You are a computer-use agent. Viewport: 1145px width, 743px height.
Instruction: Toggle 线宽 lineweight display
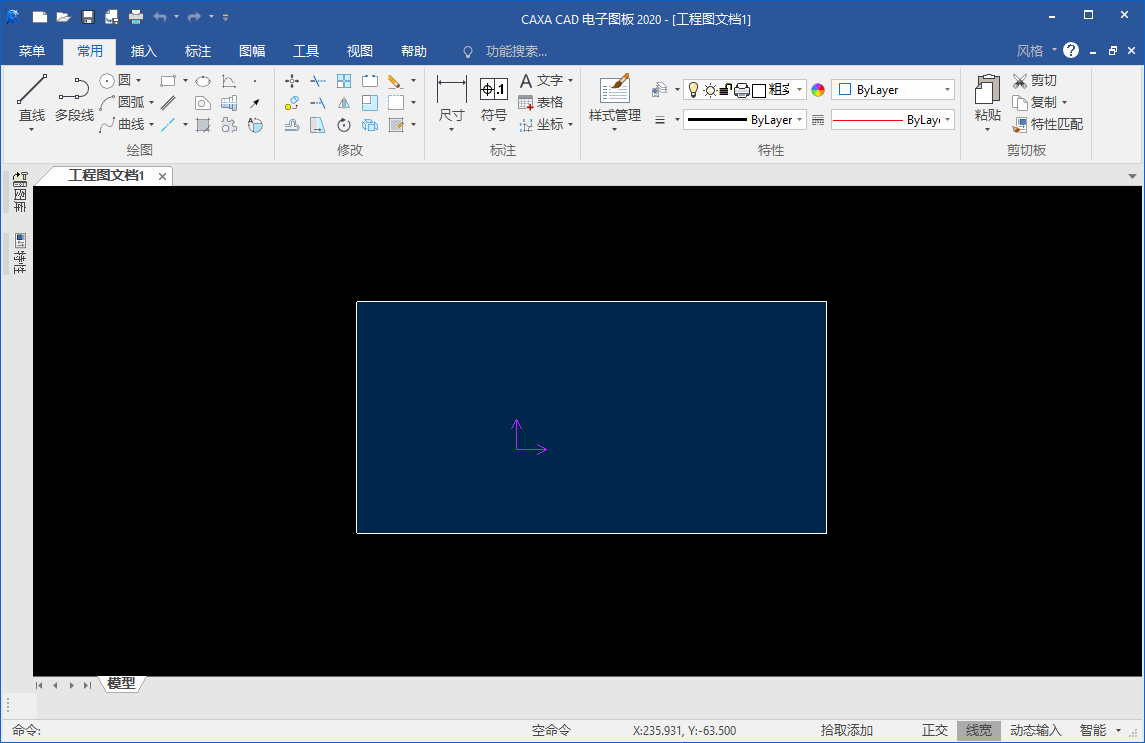click(x=978, y=731)
